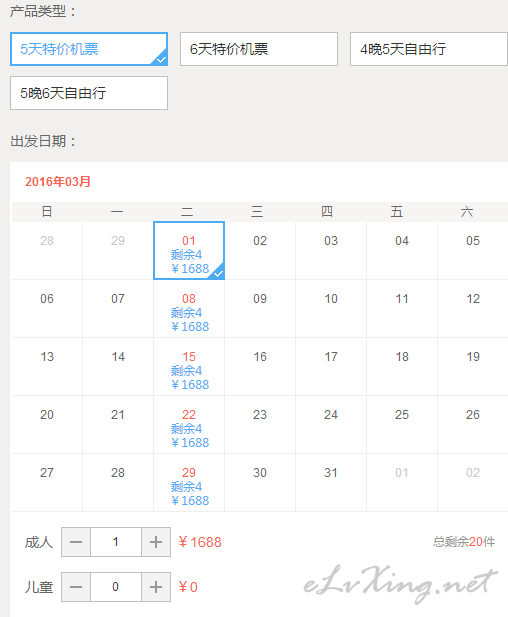The image size is (508, 617).
Task: Select March 22 departure date
Action: [189, 425]
